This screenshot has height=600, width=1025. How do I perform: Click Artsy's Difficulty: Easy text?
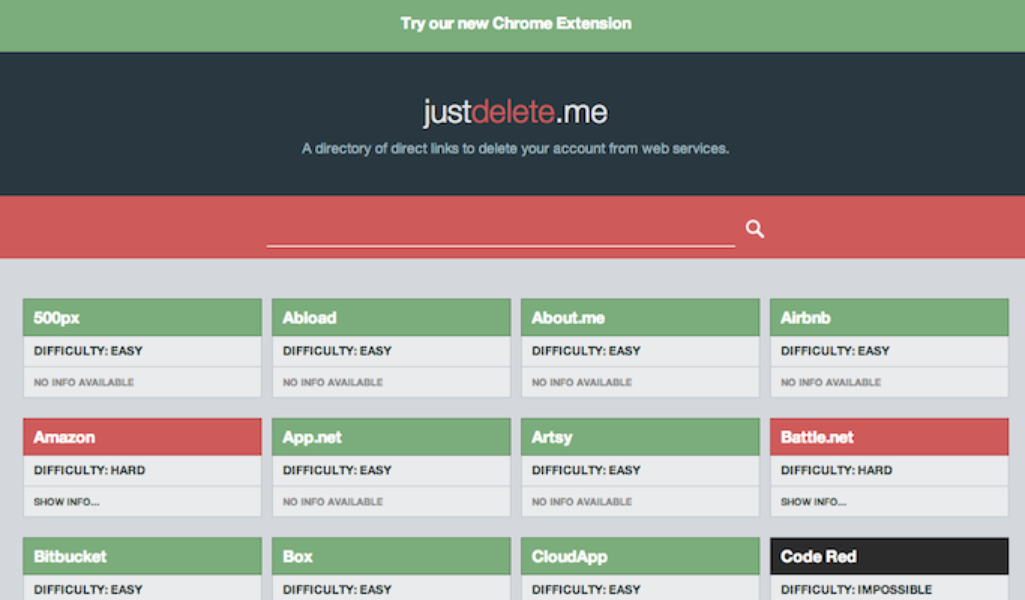(x=586, y=471)
